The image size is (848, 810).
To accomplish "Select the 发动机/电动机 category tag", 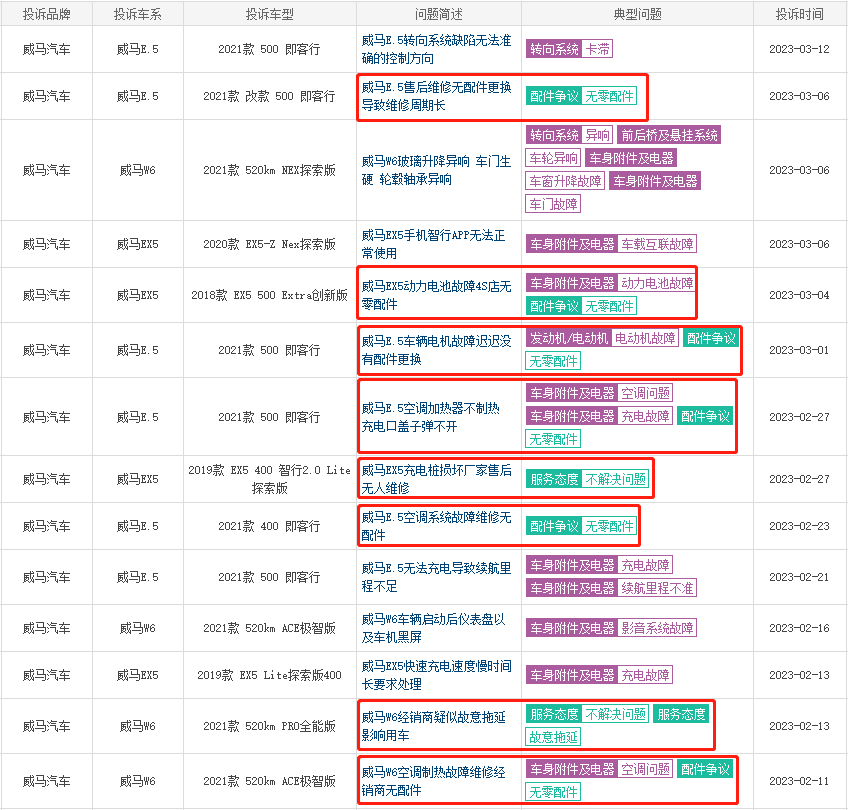I will pyautogui.click(x=566, y=338).
